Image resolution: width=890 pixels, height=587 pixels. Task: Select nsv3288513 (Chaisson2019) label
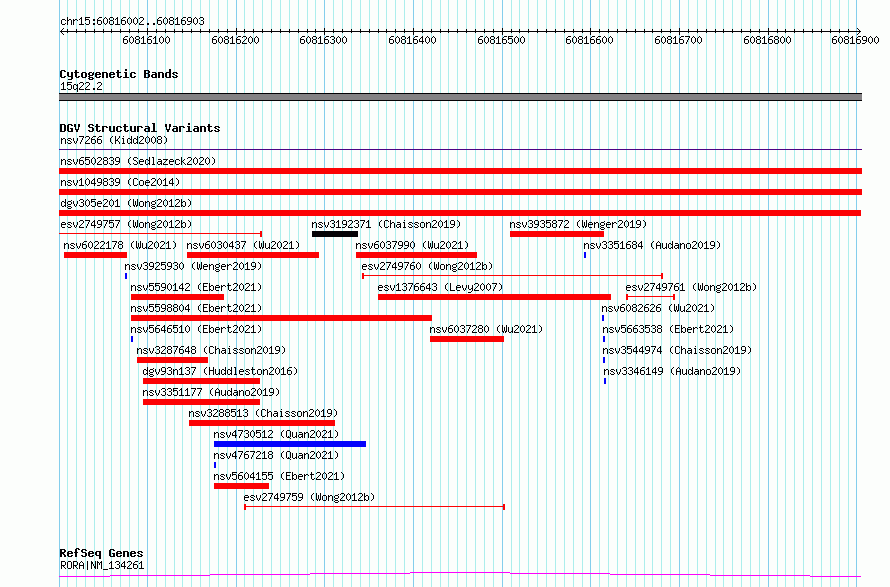(263, 413)
